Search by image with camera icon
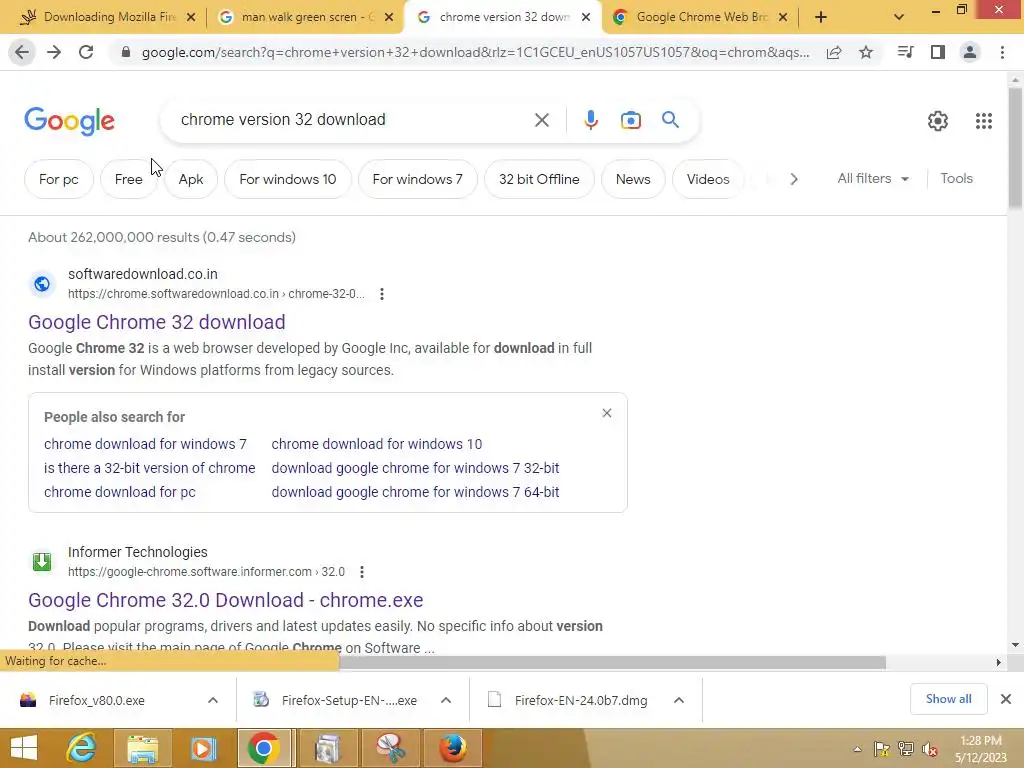Viewport: 1024px width, 768px height. click(631, 120)
